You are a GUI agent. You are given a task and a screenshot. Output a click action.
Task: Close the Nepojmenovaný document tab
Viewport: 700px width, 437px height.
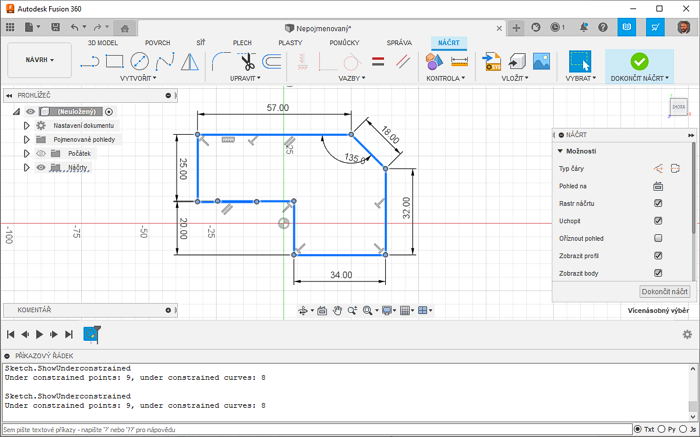click(x=499, y=28)
